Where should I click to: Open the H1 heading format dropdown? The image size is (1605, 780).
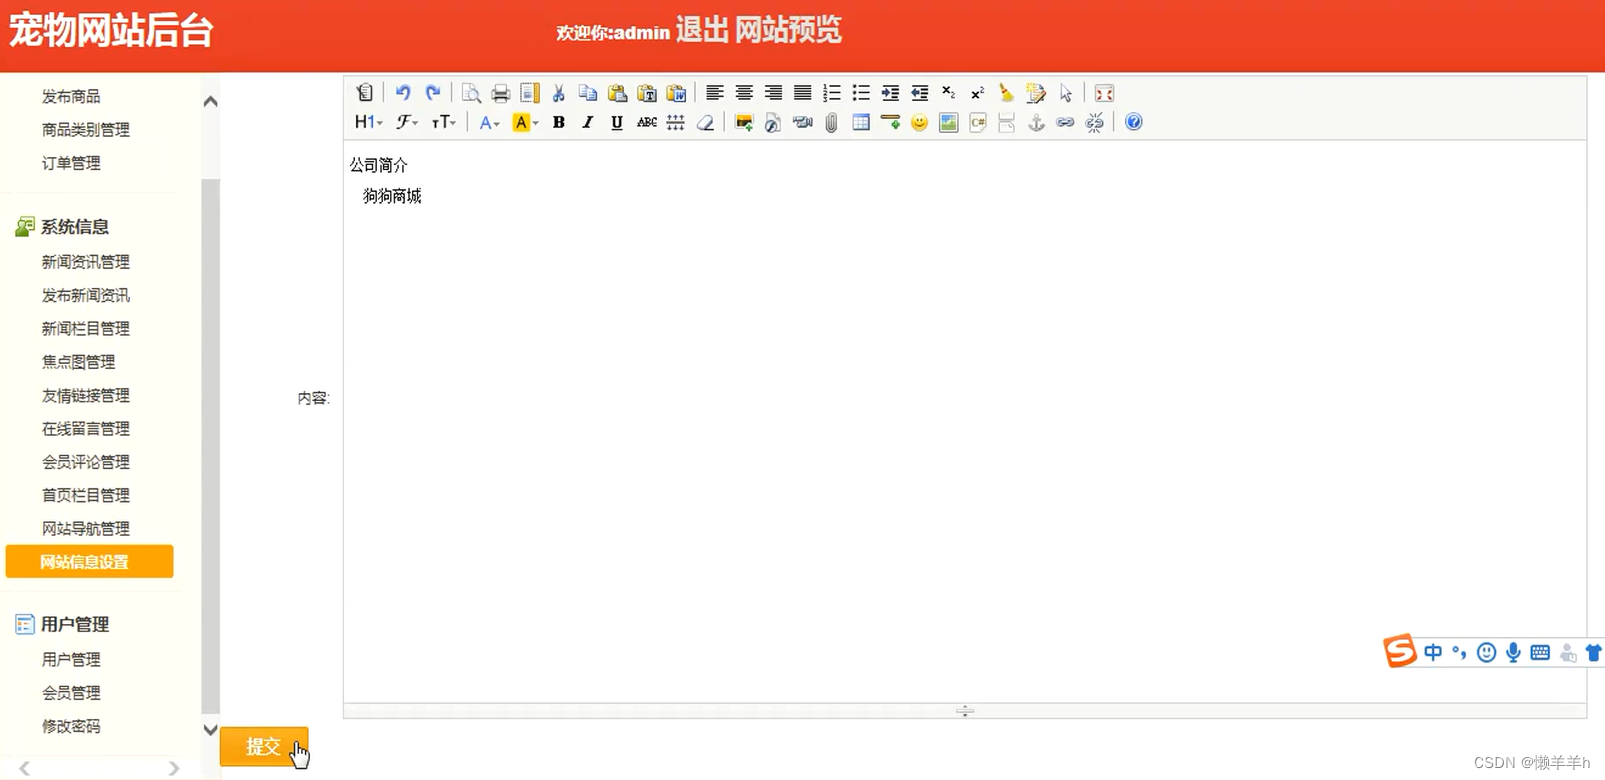368,122
